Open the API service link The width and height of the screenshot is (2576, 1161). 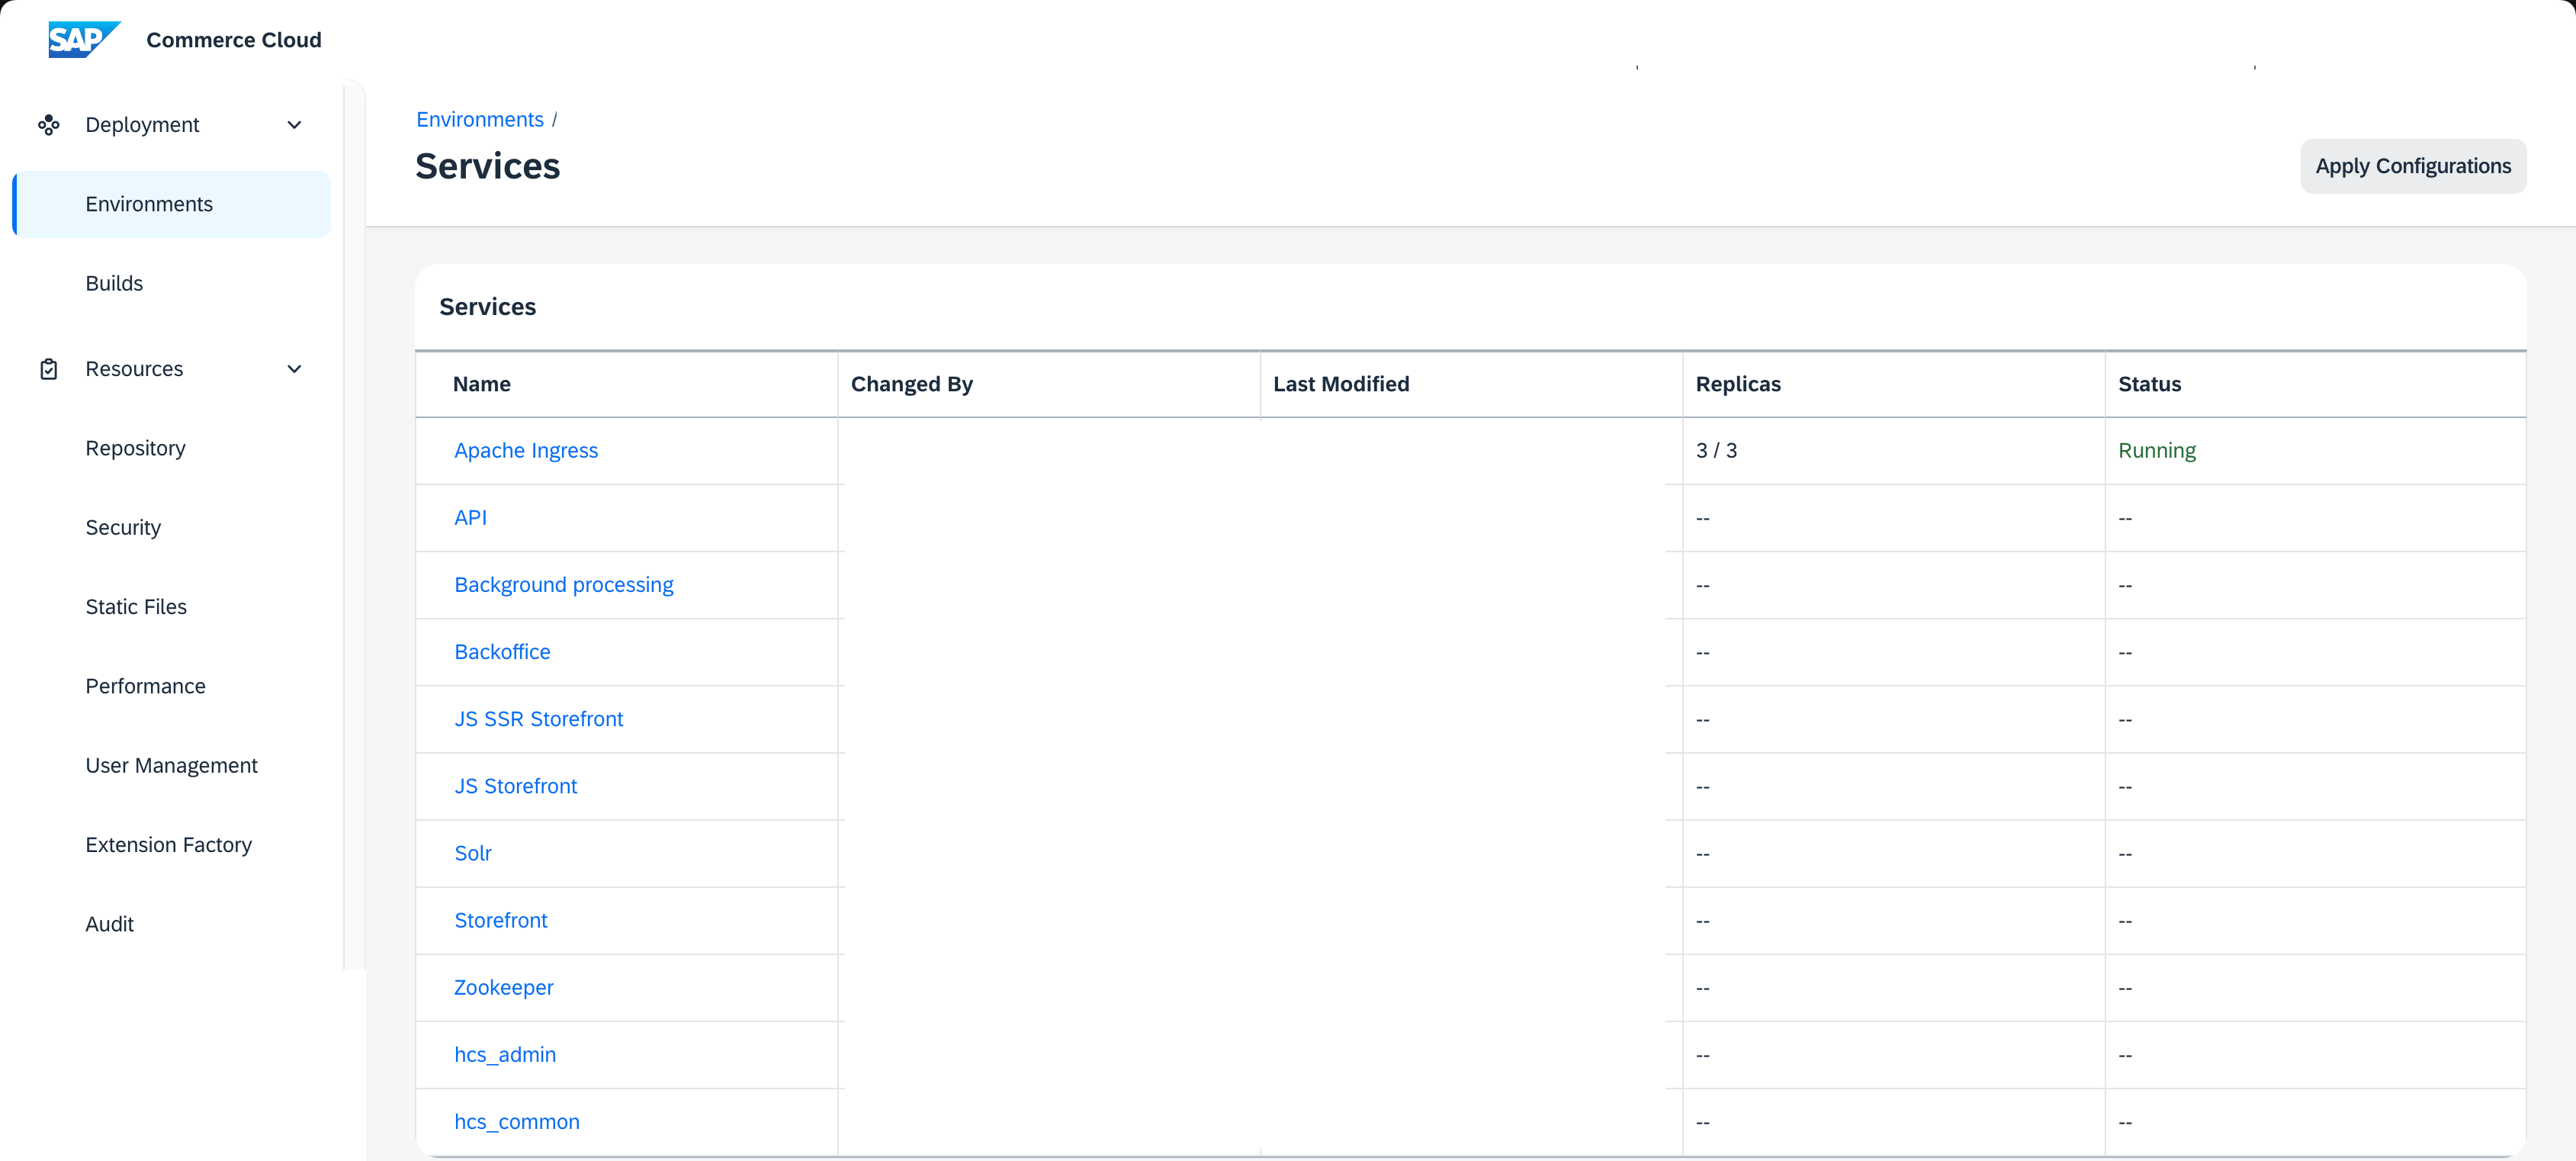tap(470, 518)
